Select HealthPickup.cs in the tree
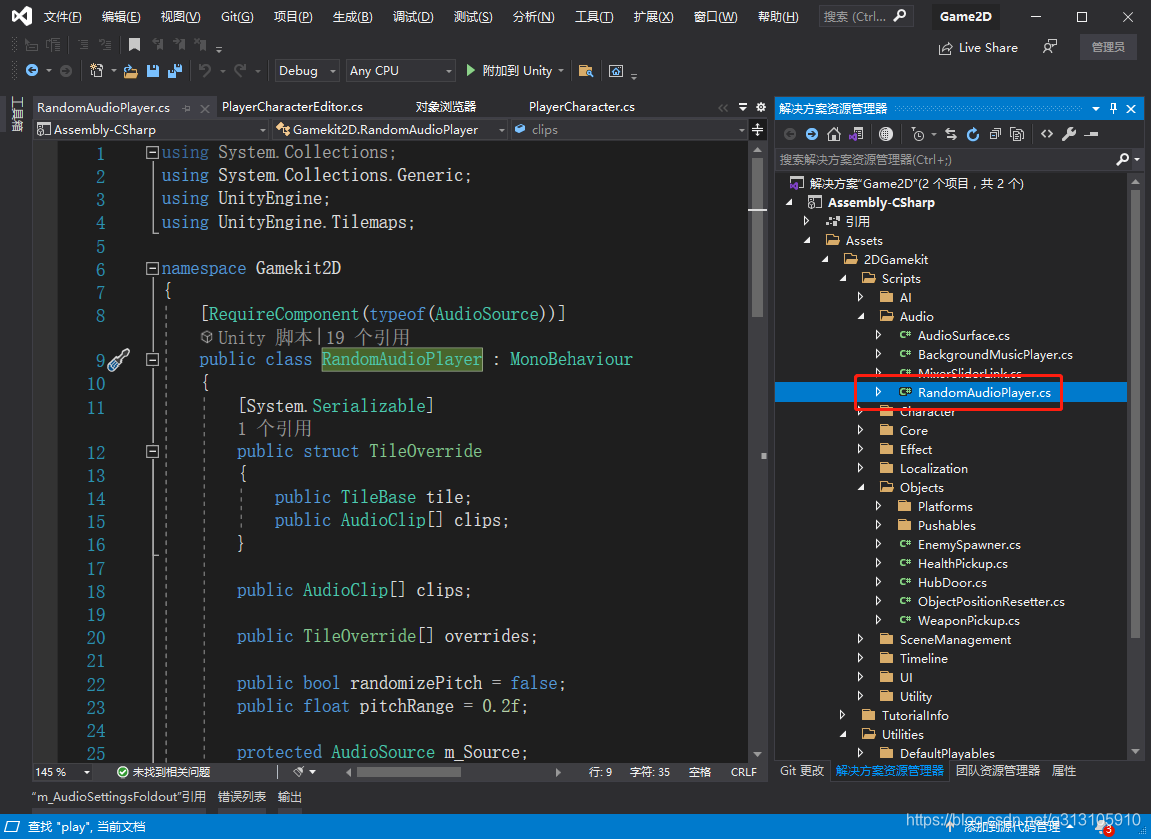 point(962,564)
